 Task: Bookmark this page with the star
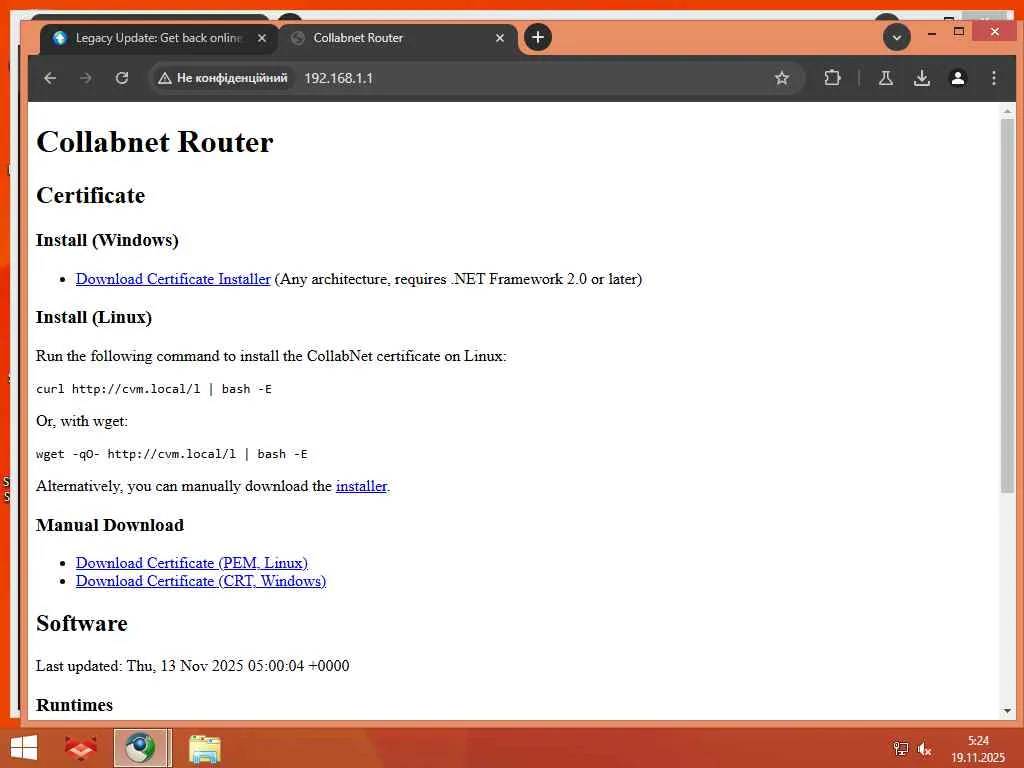(x=782, y=78)
